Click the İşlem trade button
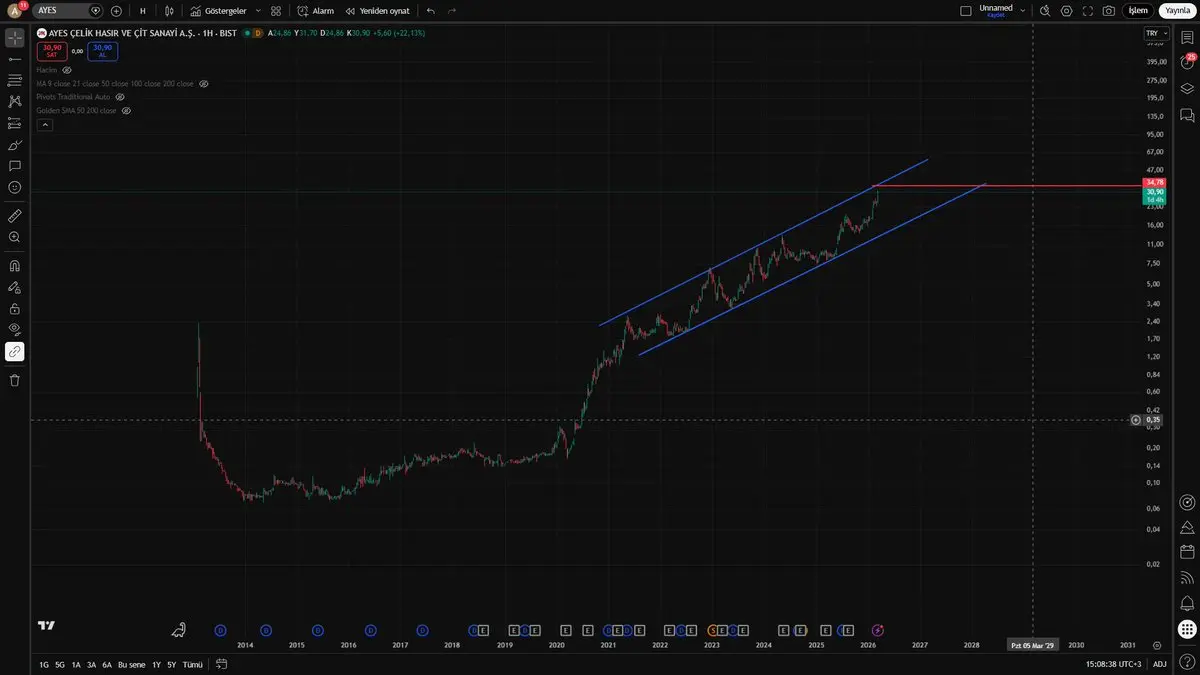Image resolution: width=1200 pixels, height=675 pixels. 1138,10
